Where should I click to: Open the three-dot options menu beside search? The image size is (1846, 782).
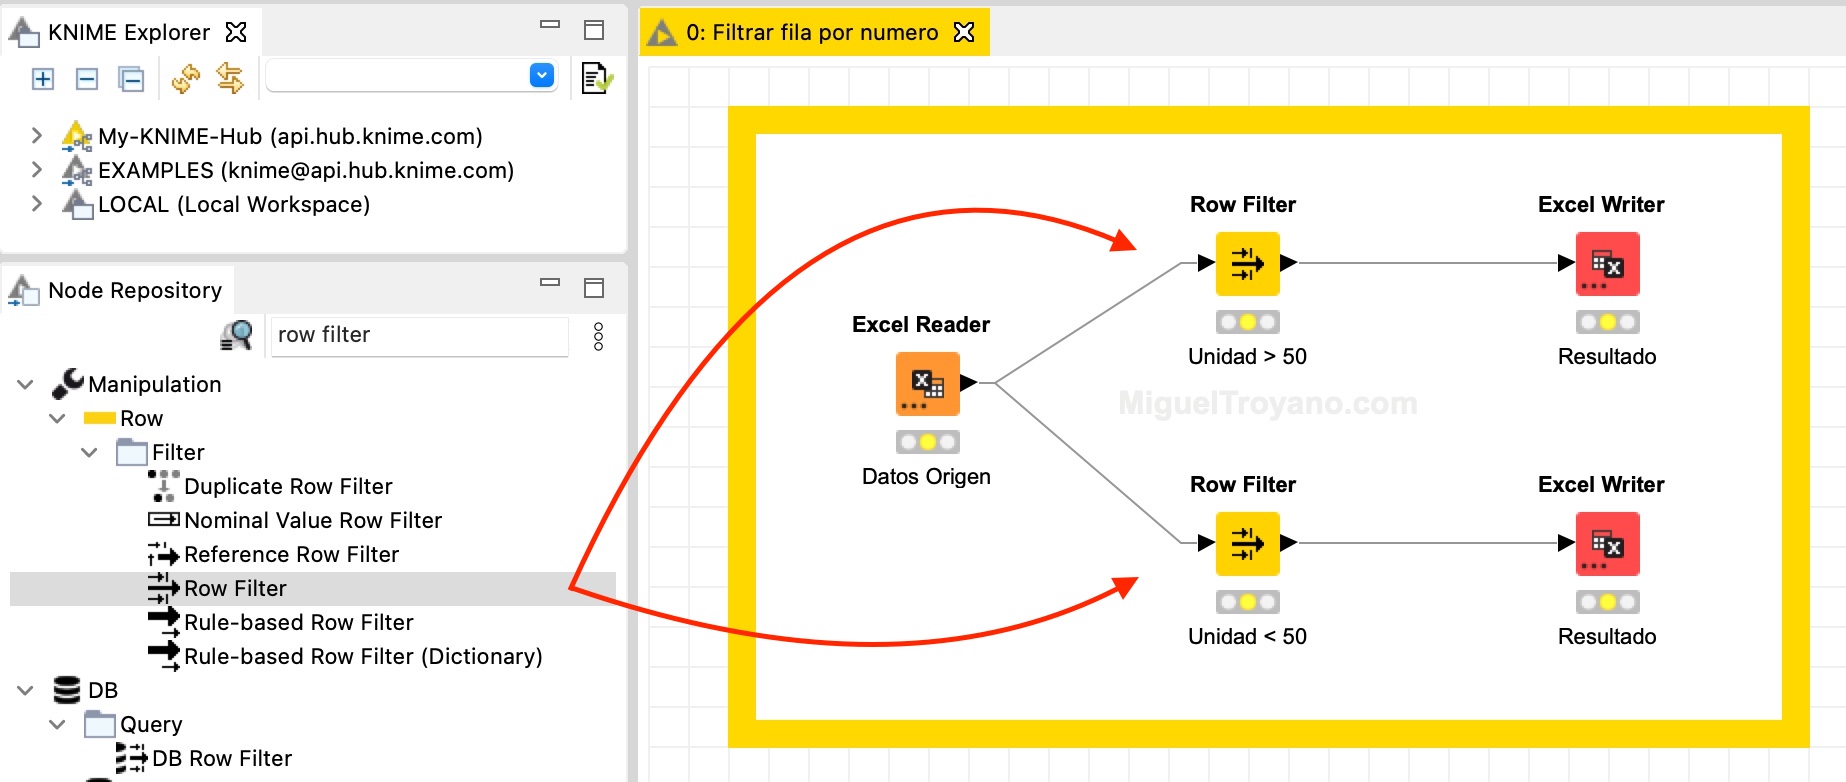pos(598,336)
